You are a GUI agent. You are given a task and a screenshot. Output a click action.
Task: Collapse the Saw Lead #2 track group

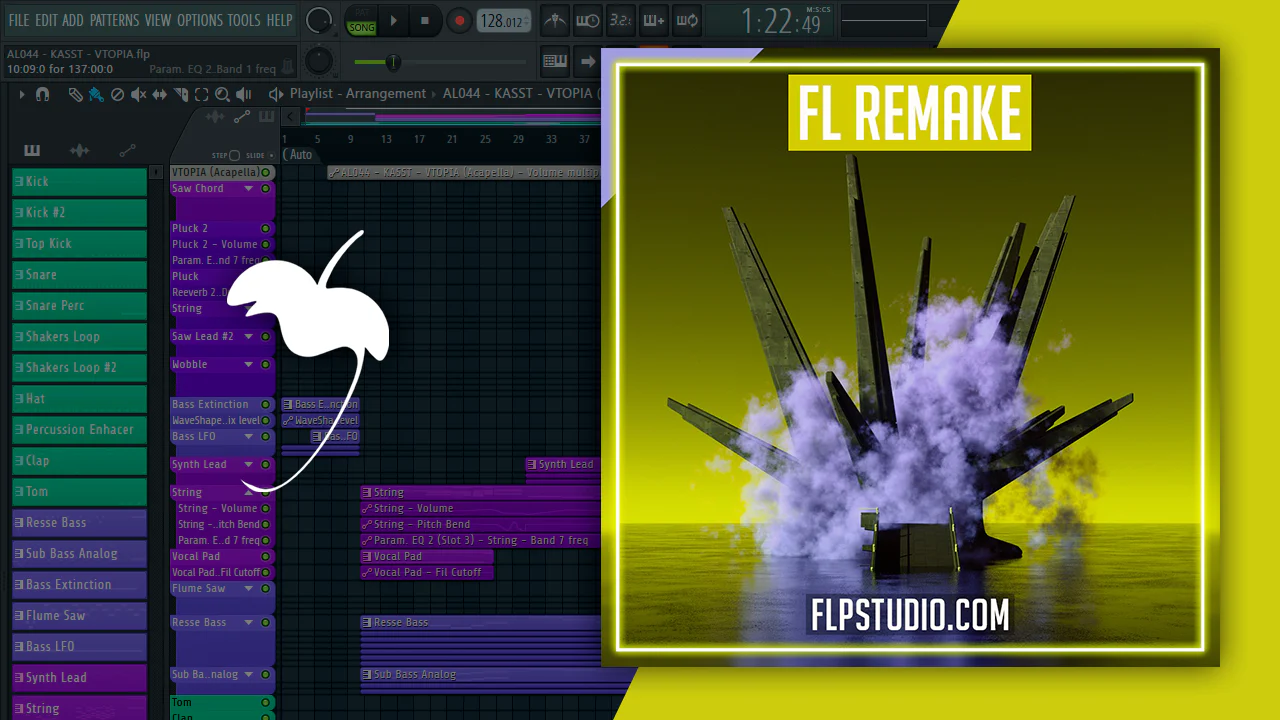[249, 336]
